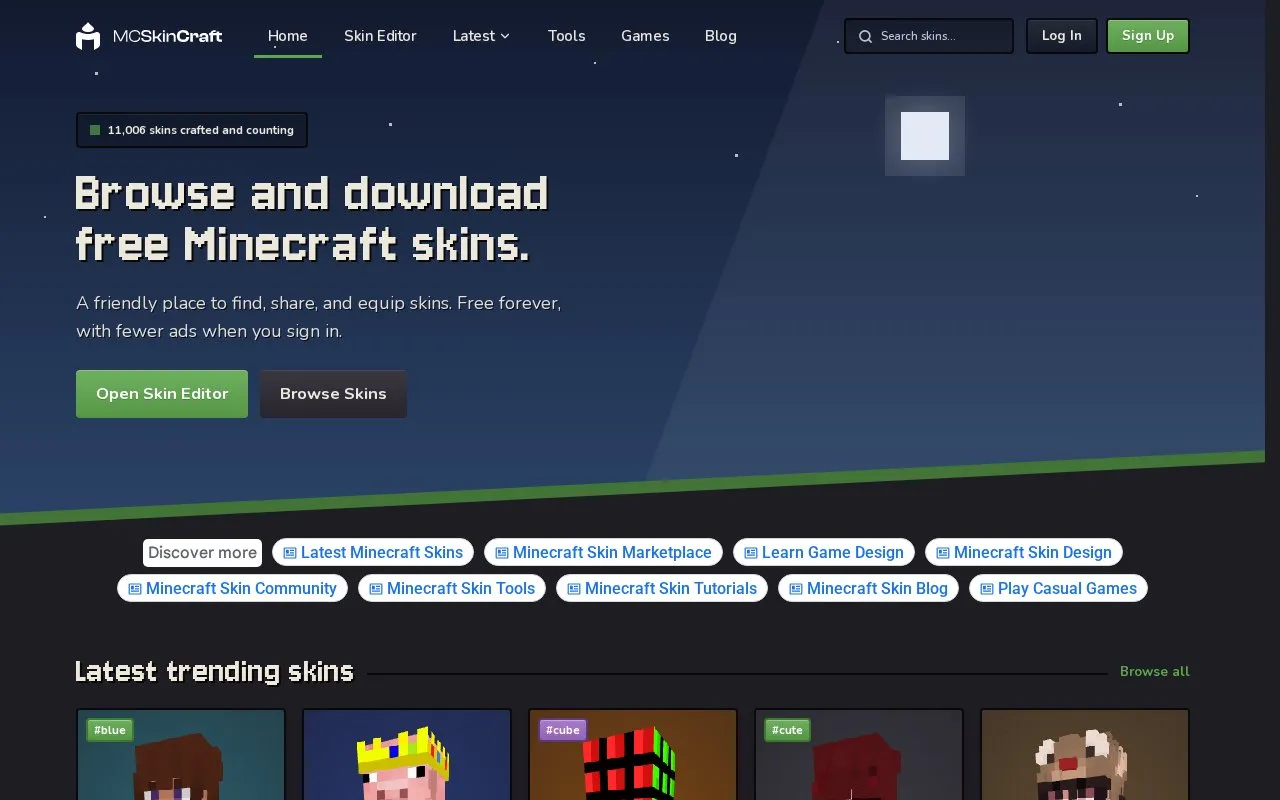Open Minecraft Skin Marketplace chip
Screen dimensions: 1280x800
point(603,552)
